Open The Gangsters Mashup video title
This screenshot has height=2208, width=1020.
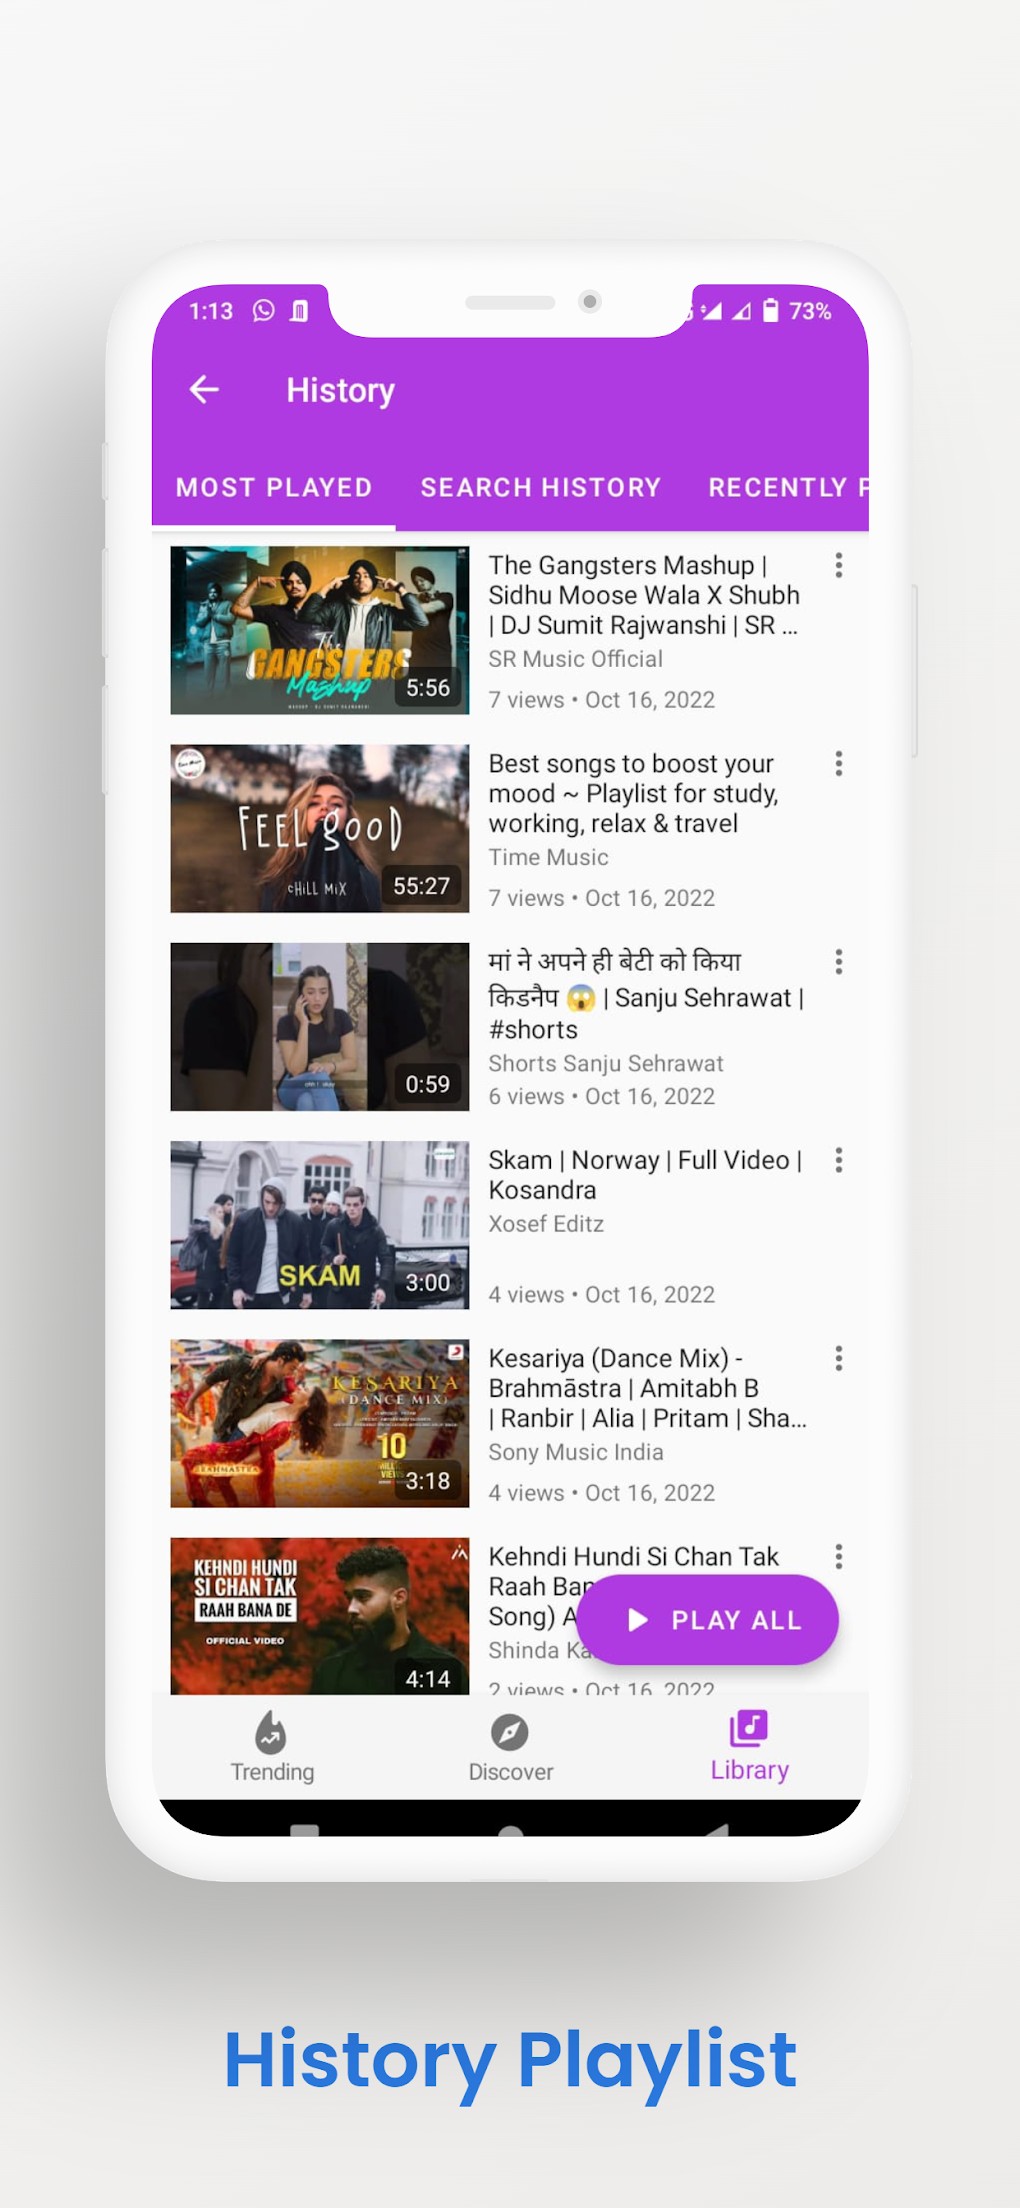(645, 595)
